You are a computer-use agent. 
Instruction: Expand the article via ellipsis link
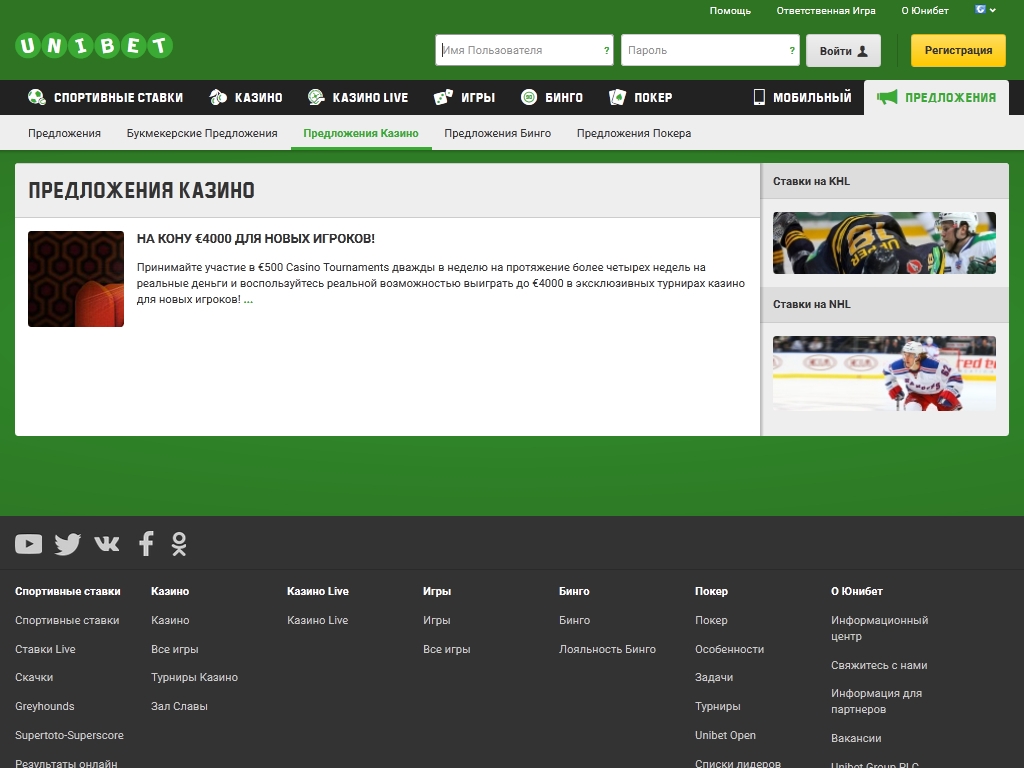tap(248, 299)
